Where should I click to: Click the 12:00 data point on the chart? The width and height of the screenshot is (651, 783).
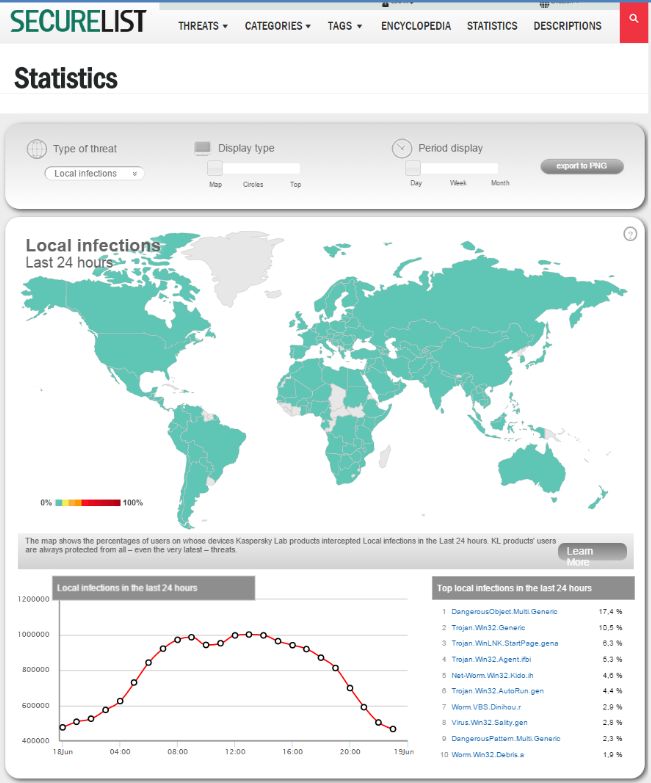tap(235, 635)
